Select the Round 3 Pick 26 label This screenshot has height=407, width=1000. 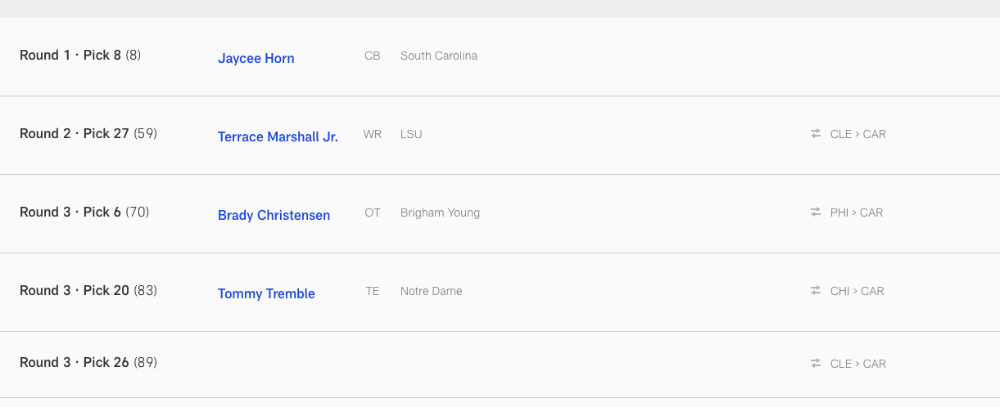(x=88, y=362)
